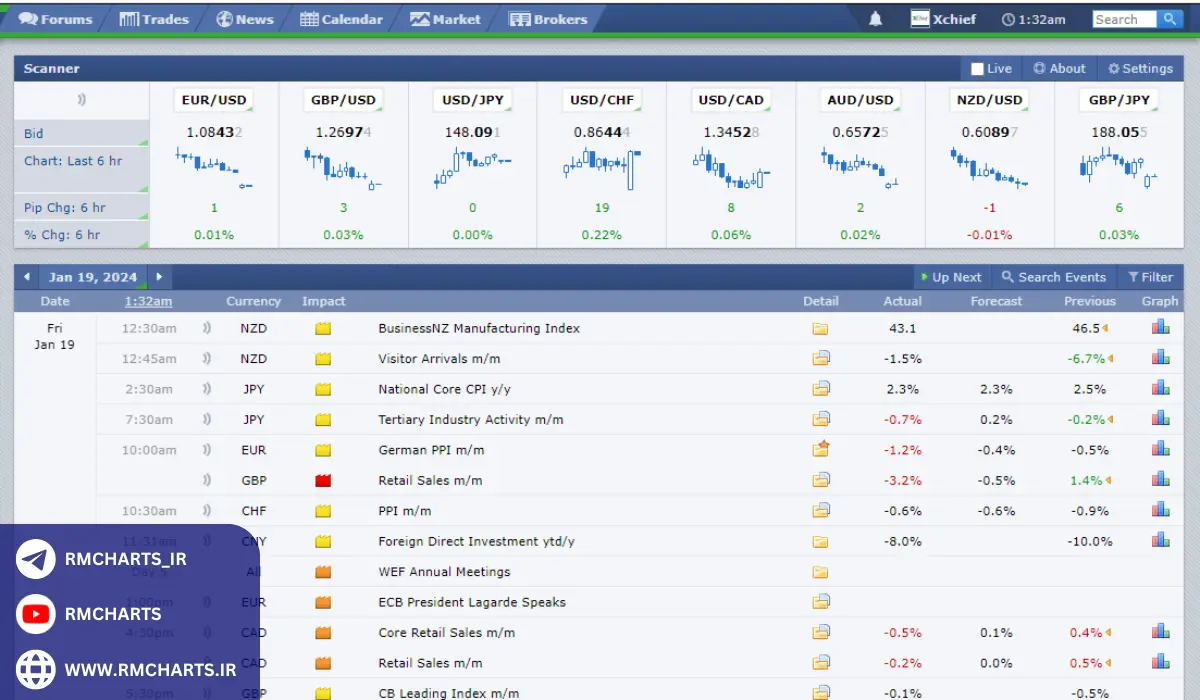The height and width of the screenshot is (700, 1200).
Task: Switch to the Forums tab
Action: [x=56, y=19]
